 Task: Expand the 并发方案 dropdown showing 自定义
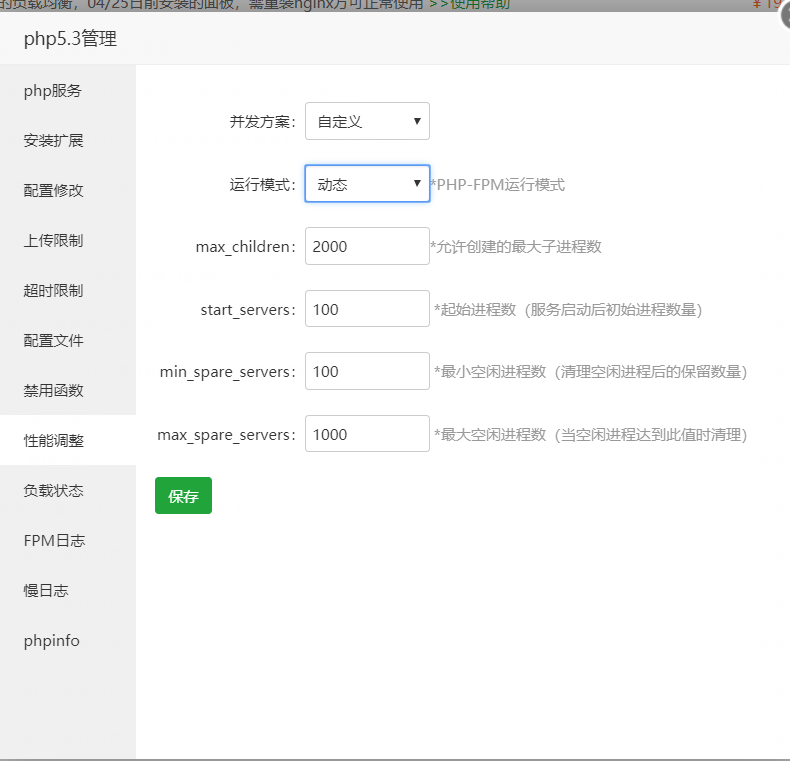367,121
